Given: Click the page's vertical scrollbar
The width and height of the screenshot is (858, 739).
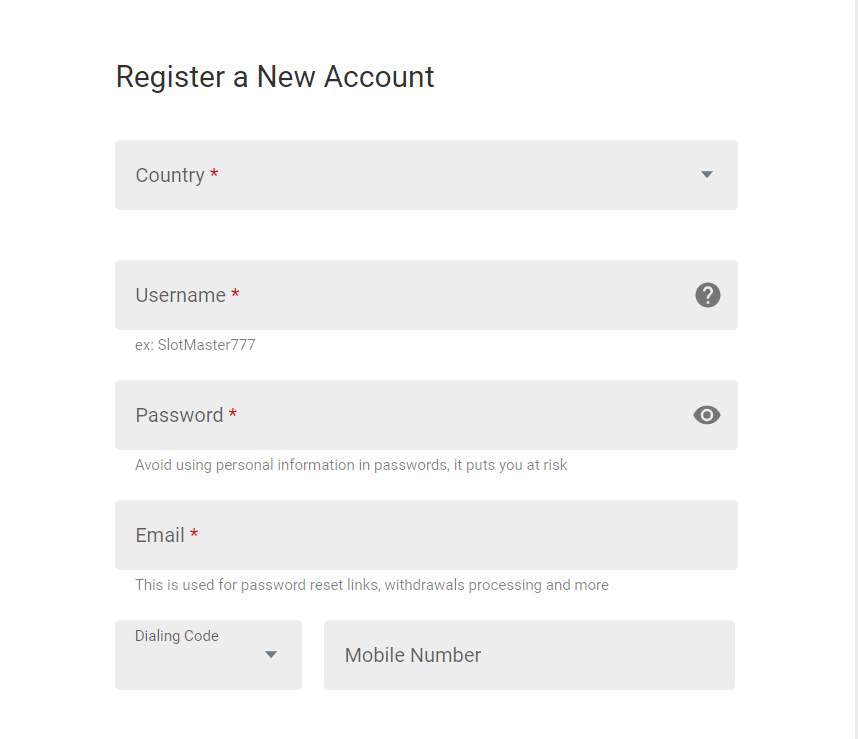Looking at the screenshot, I should tap(856, 369).
